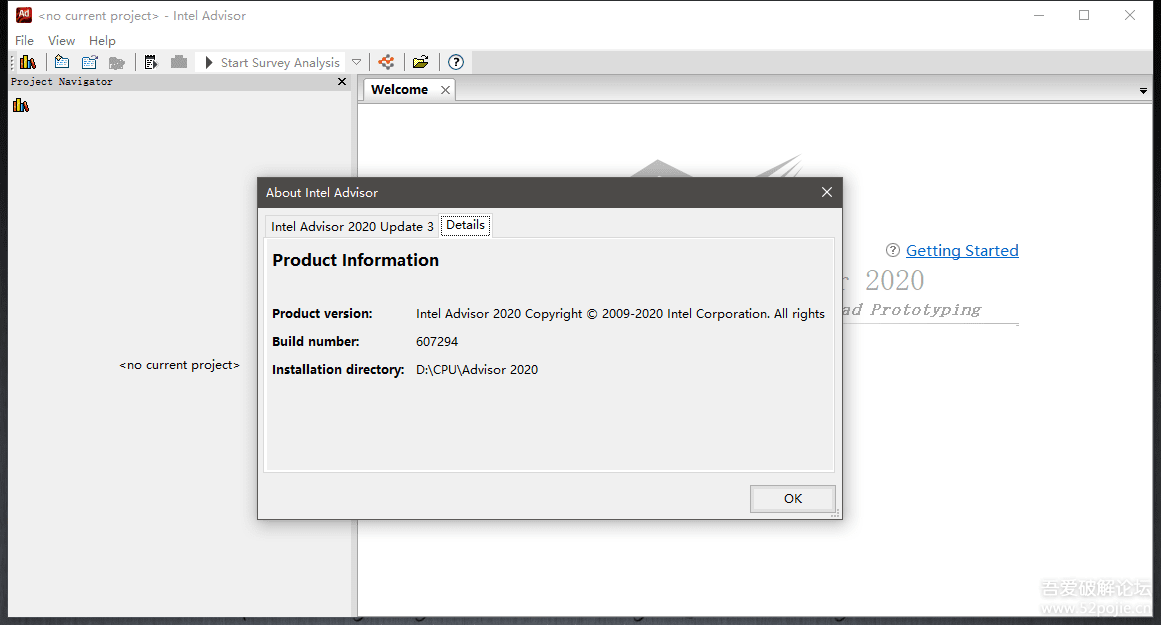The width and height of the screenshot is (1161, 625).
Task: Click the 'Product version:' label
Action: click(322, 313)
